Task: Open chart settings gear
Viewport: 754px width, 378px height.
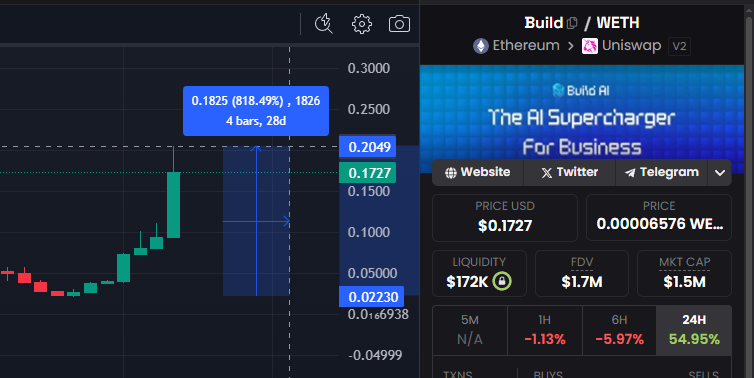Action: tap(362, 24)
